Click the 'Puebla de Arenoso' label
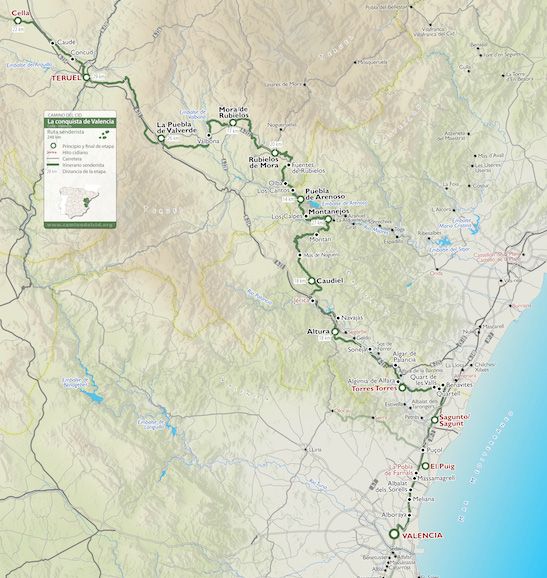This screenshot has height=578, width=547. click(x=325, y=194)
